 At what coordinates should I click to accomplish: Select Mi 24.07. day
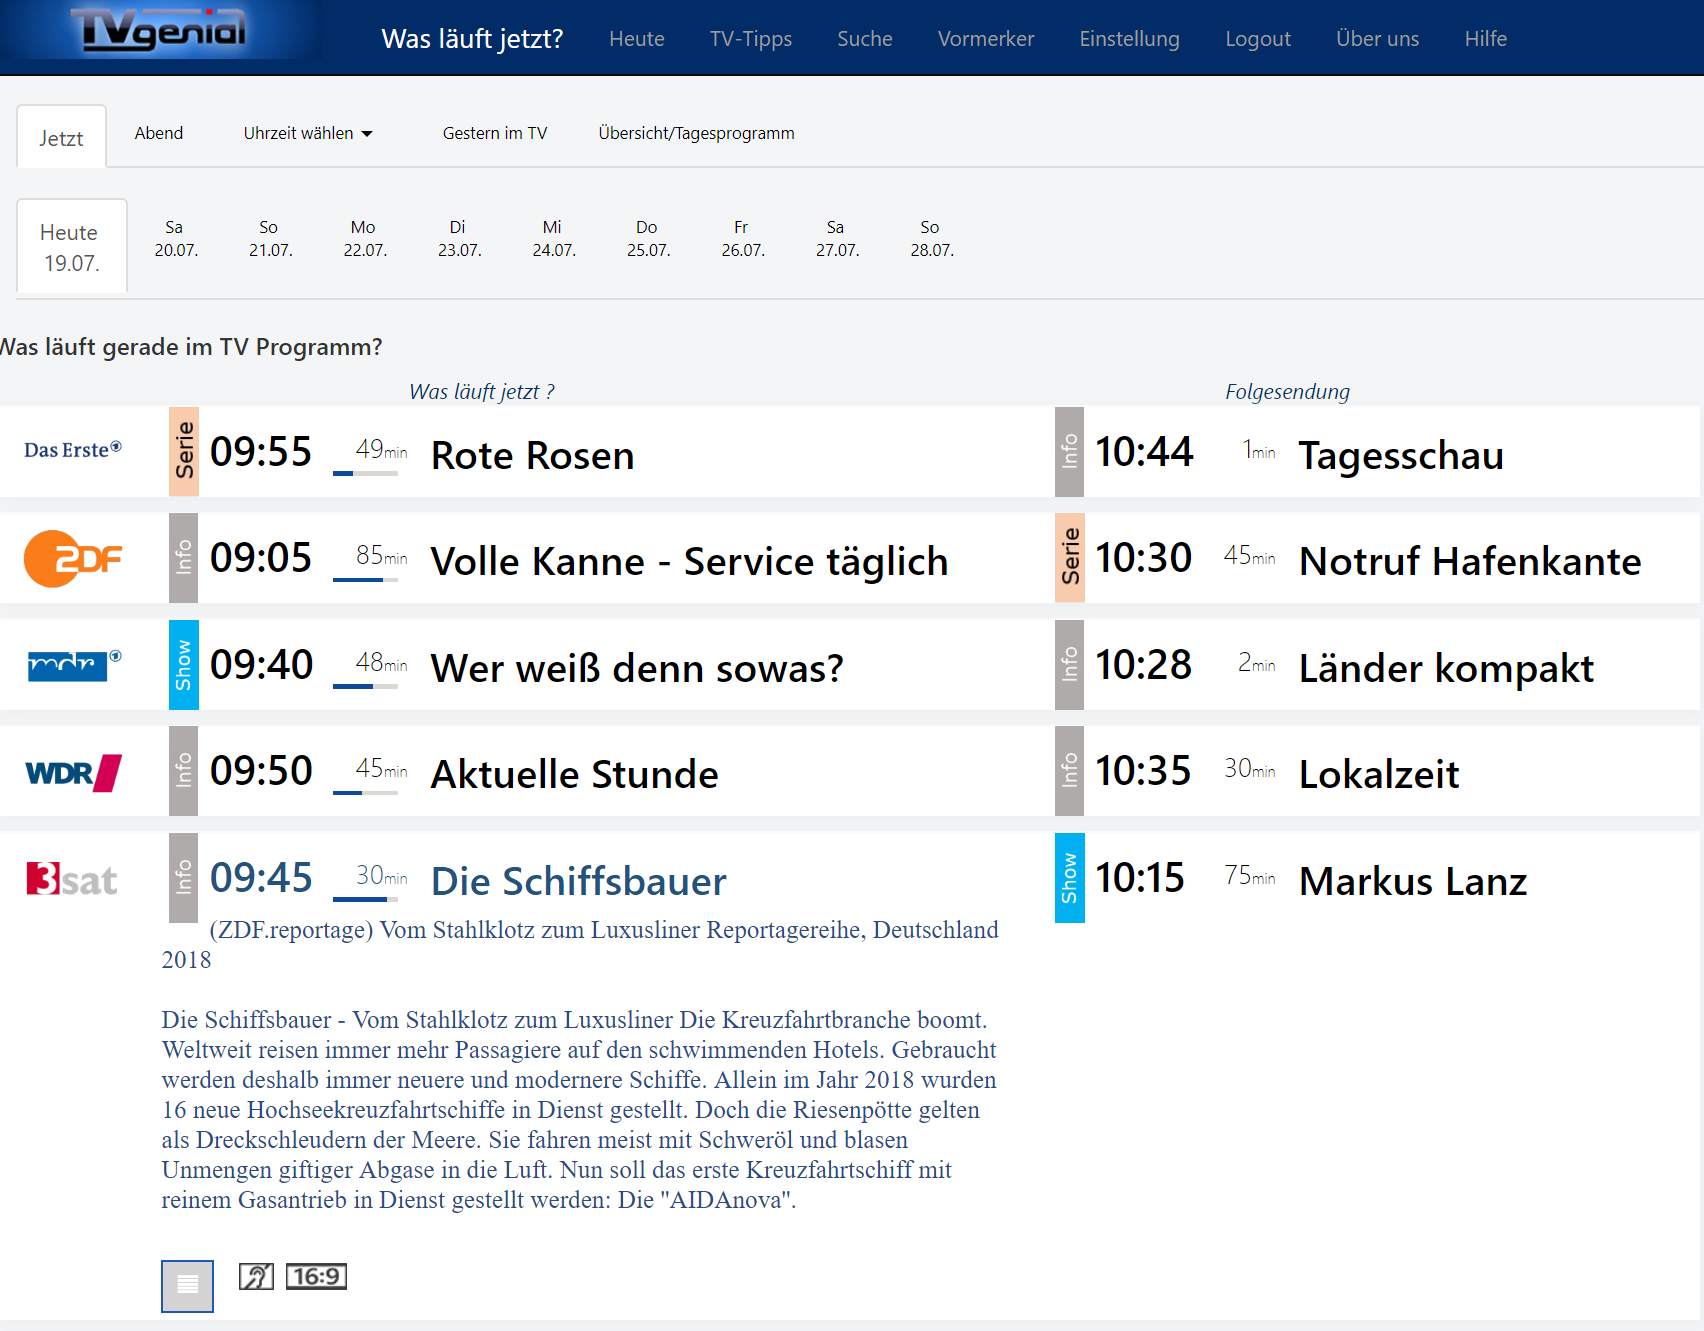(x=554, y=239)
